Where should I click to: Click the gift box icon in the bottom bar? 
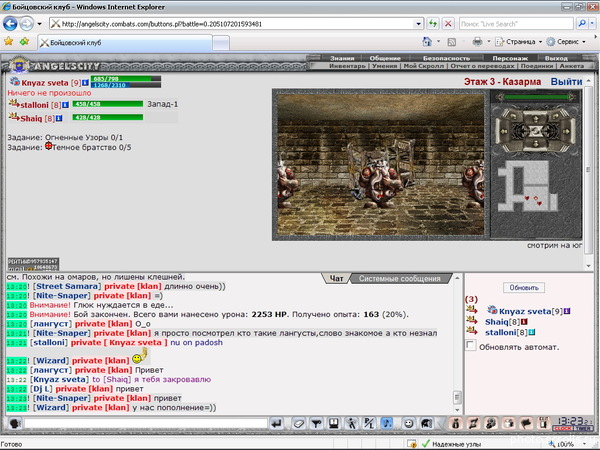(509, 423)
